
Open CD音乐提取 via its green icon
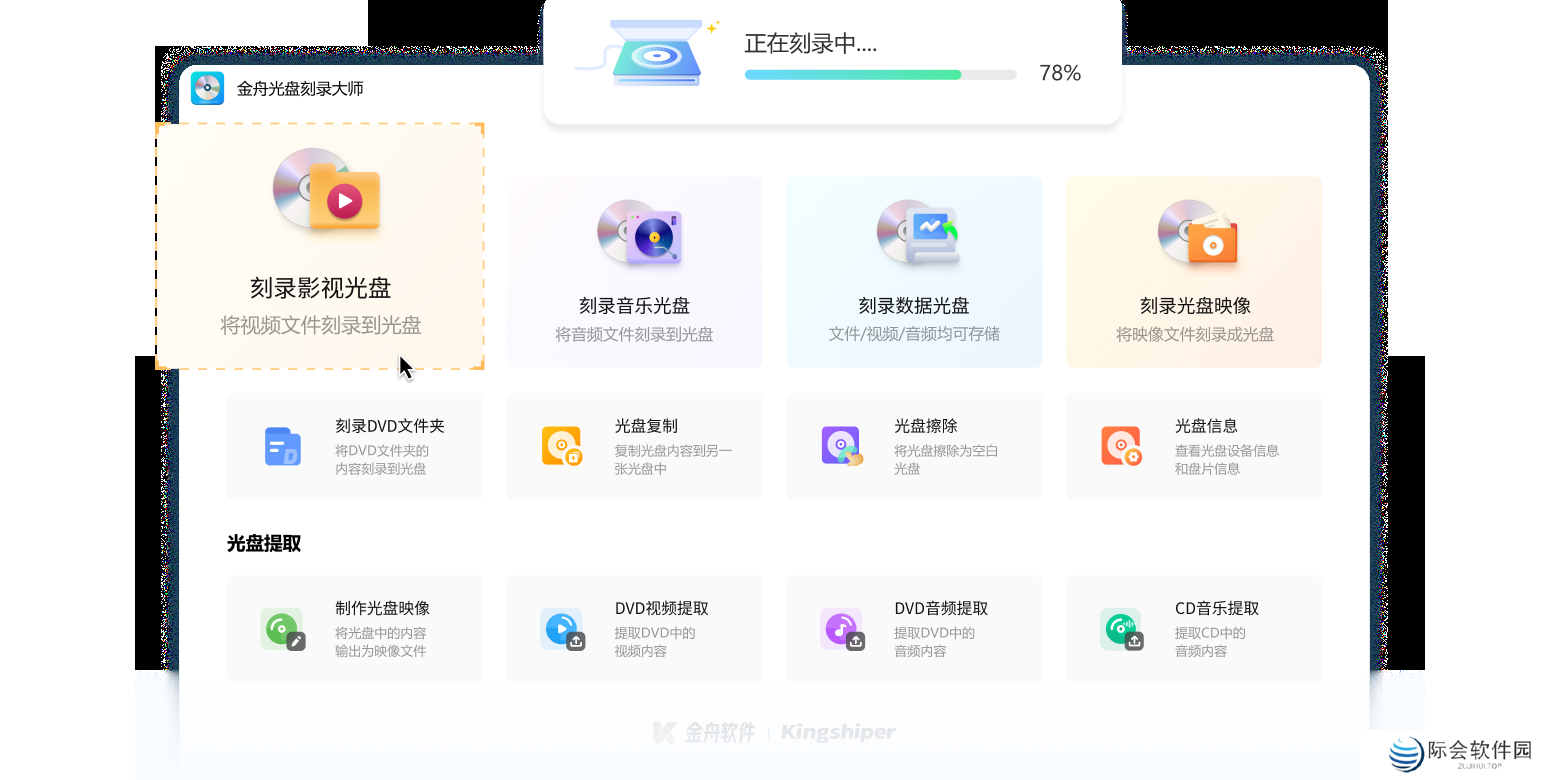tap(1121, 629)
